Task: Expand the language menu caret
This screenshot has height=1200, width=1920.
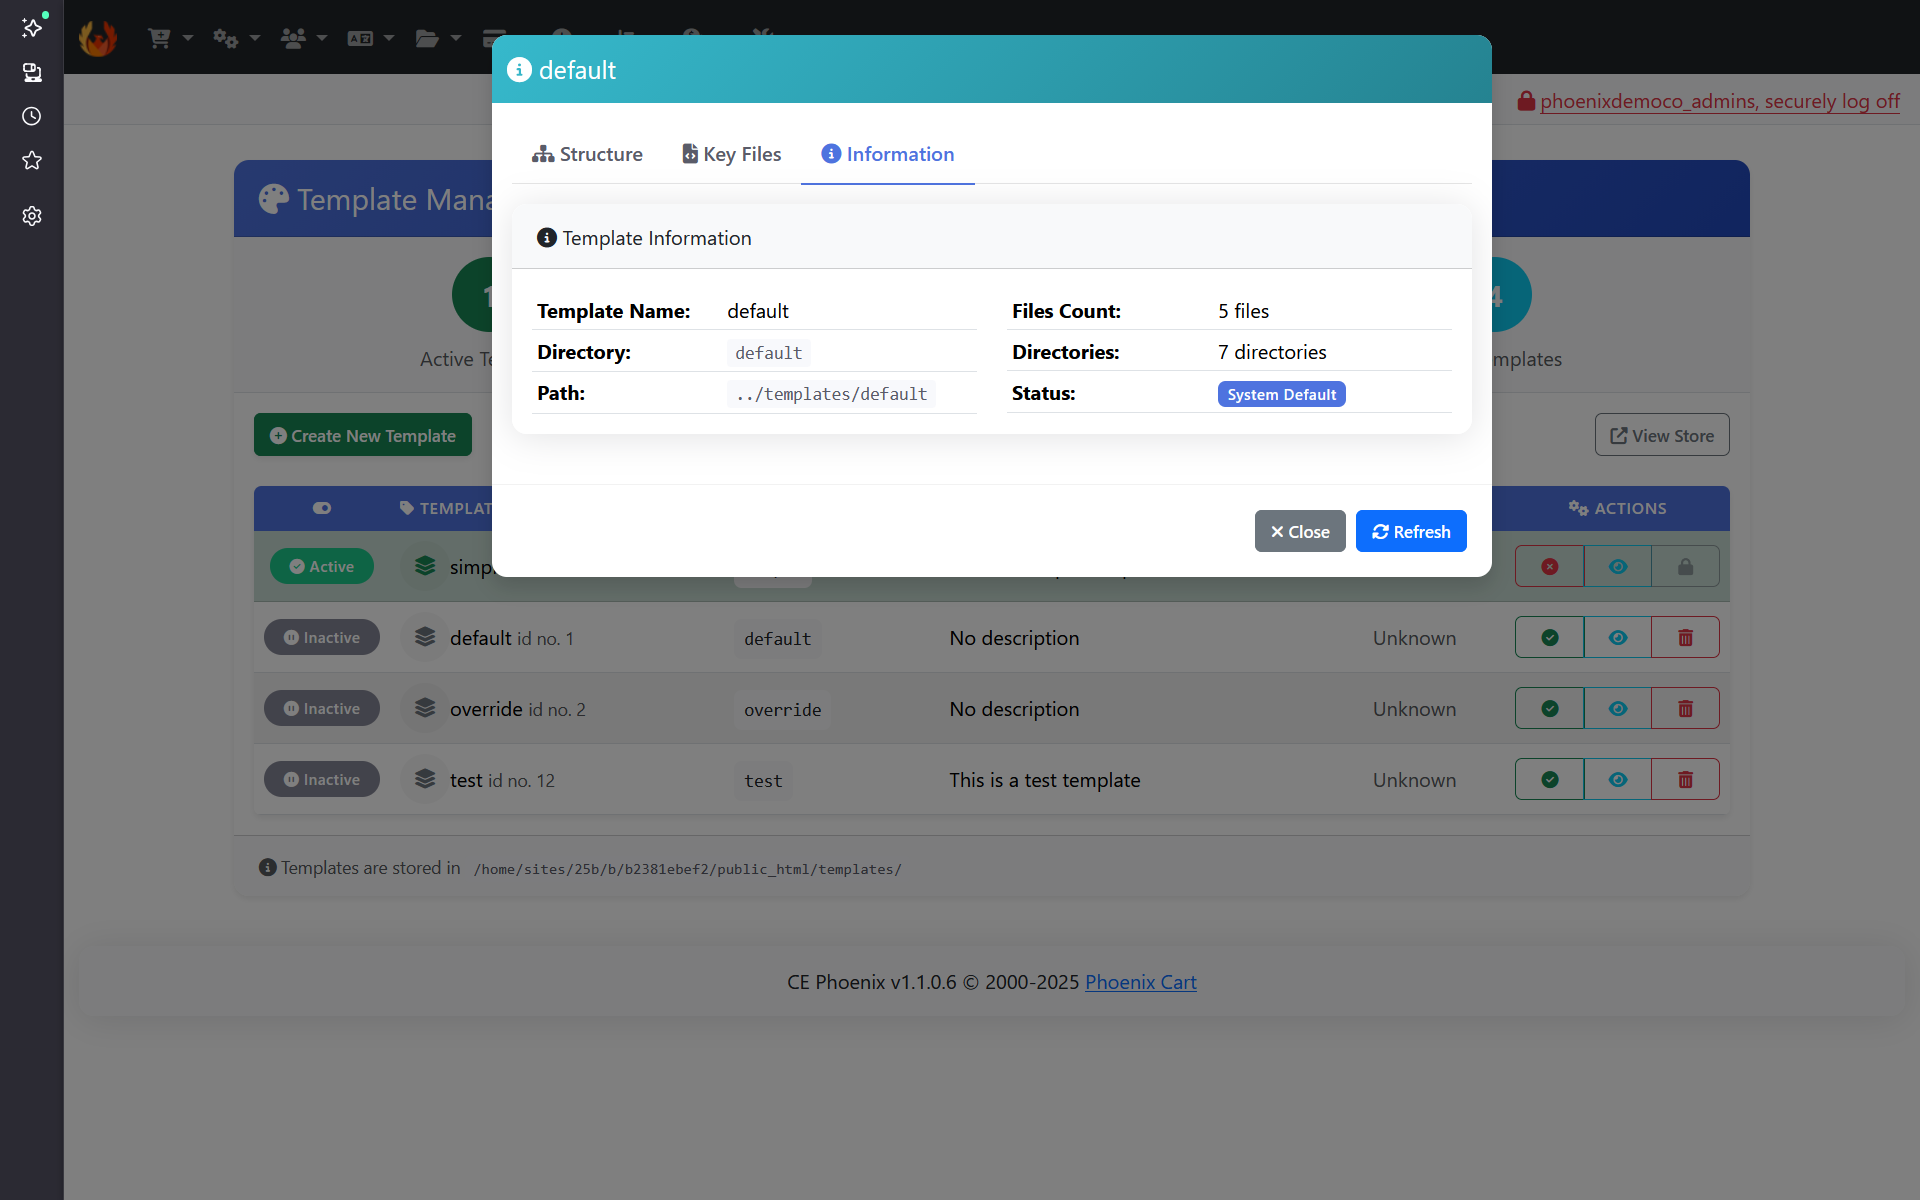Action: coord(389,38)
